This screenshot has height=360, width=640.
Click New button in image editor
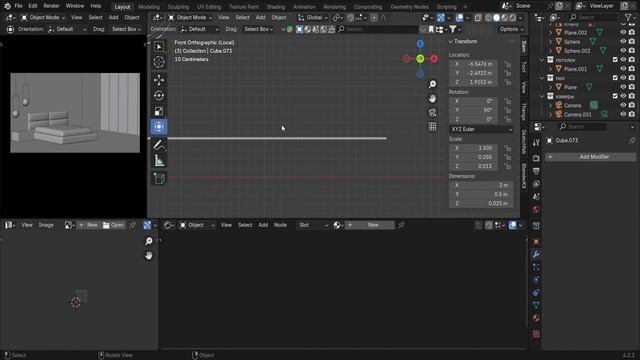point(88,225)
